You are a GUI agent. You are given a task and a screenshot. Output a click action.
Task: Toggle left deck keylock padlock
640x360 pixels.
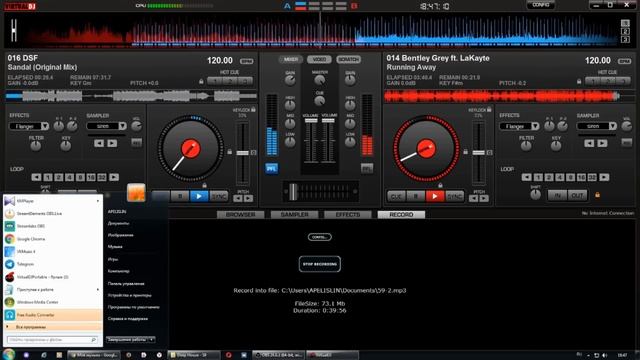pyautogui.click(x=253, y=109)
